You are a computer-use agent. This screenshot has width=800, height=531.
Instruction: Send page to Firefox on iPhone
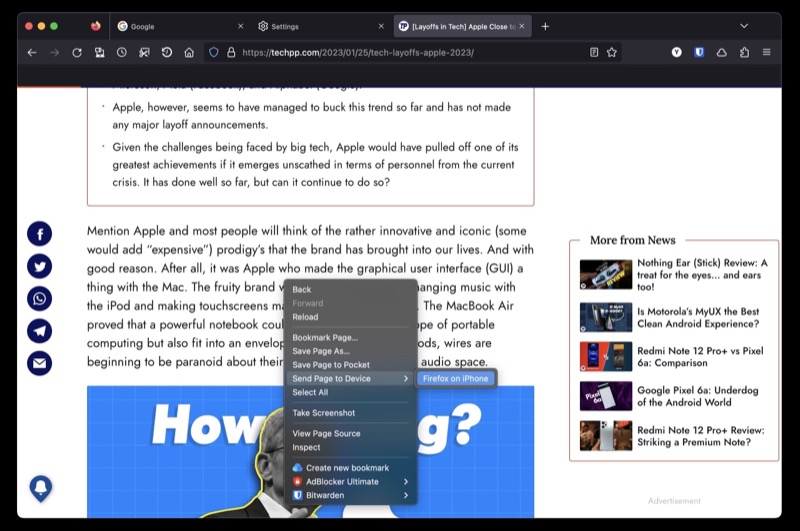click(x=456, y=378)
